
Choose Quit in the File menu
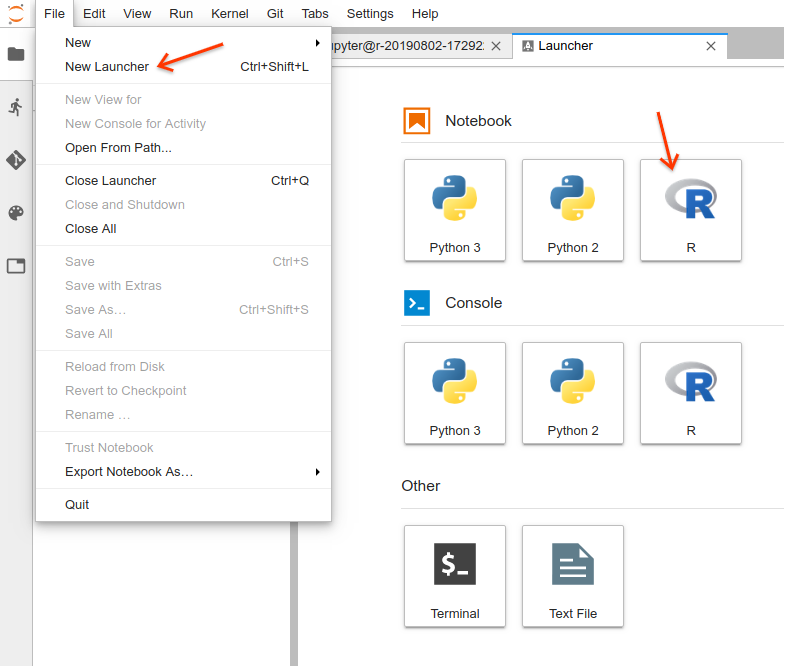(x=77, y=505)
